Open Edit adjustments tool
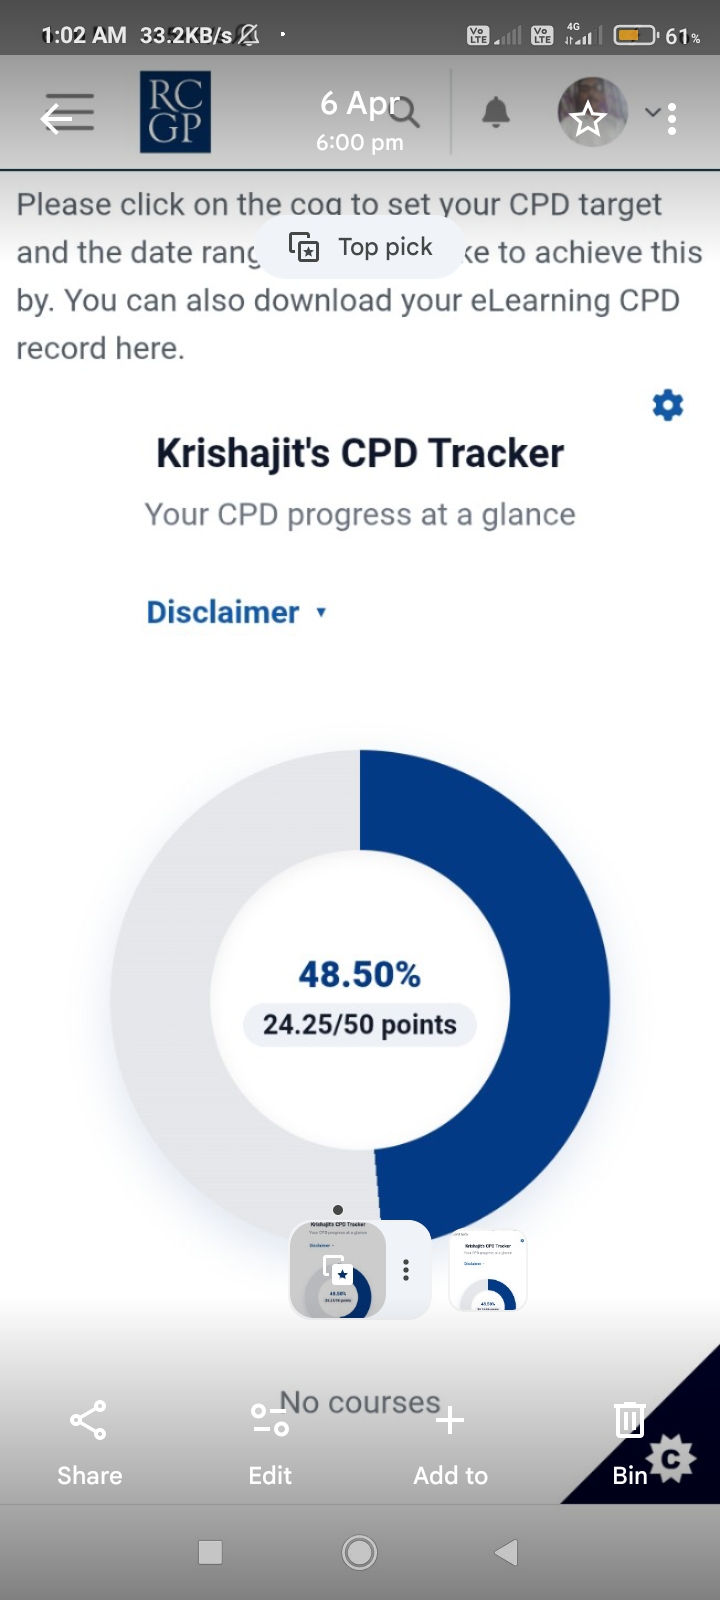 coord(270,1442)
